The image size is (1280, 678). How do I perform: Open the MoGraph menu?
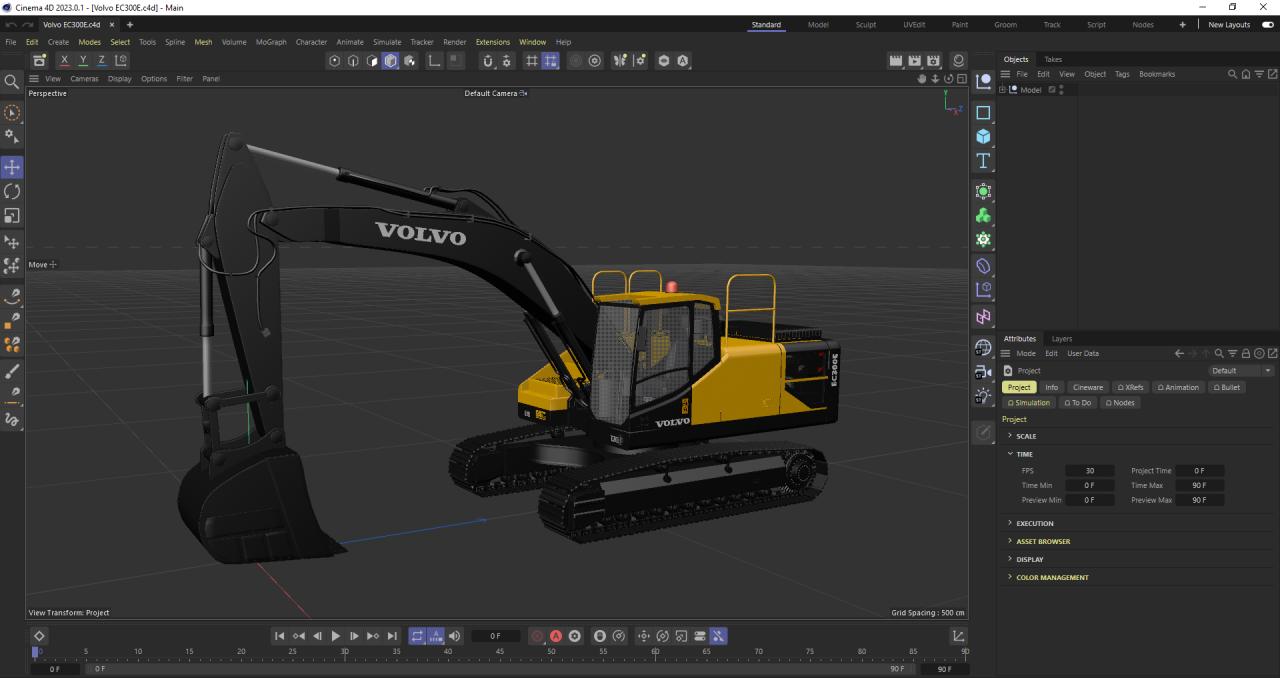click(270, 42)
